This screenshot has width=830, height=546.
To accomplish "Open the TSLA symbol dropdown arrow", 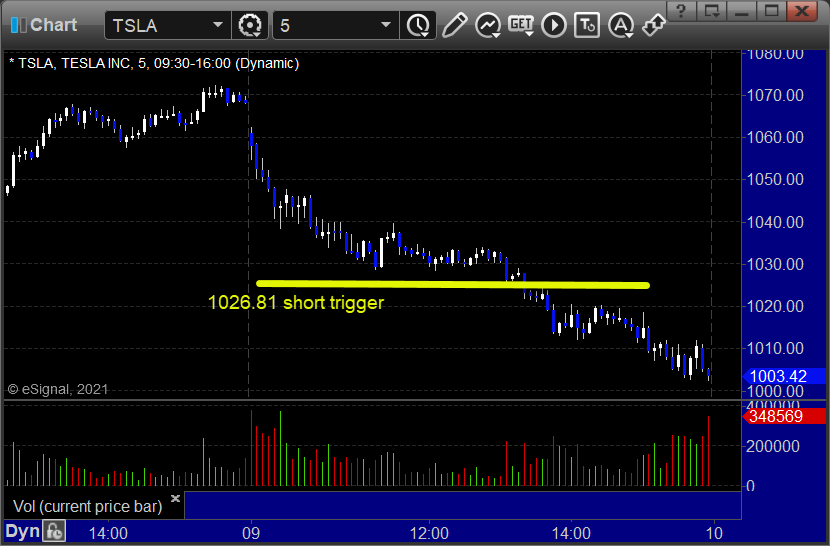I will click(x=218, y=24).
